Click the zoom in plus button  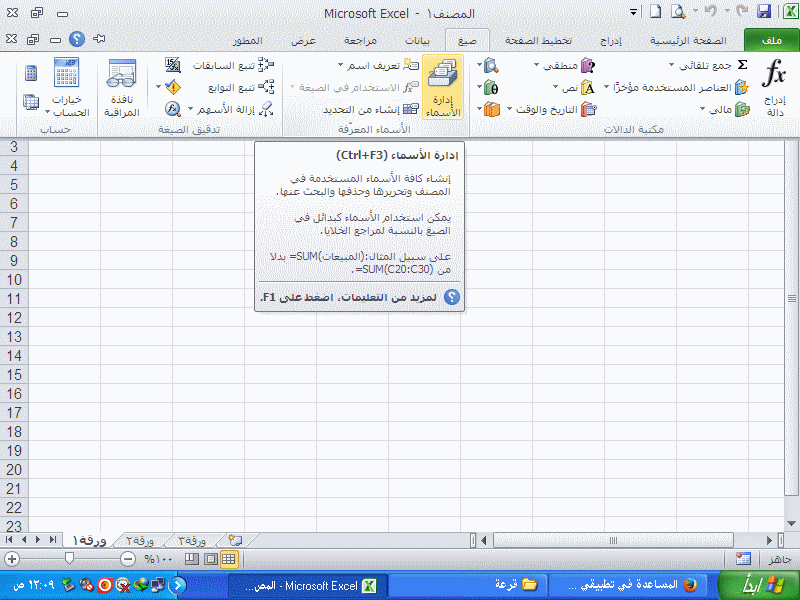(12, 559)
